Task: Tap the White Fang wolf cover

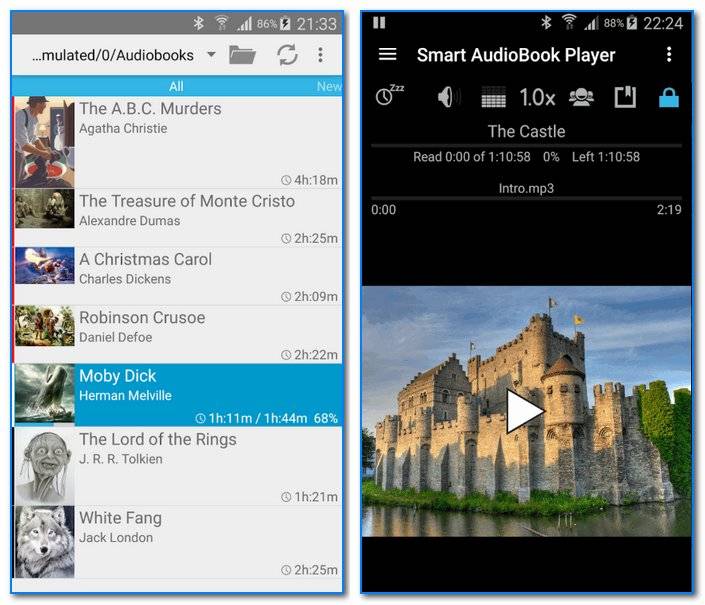Action: tap(44, 542)
